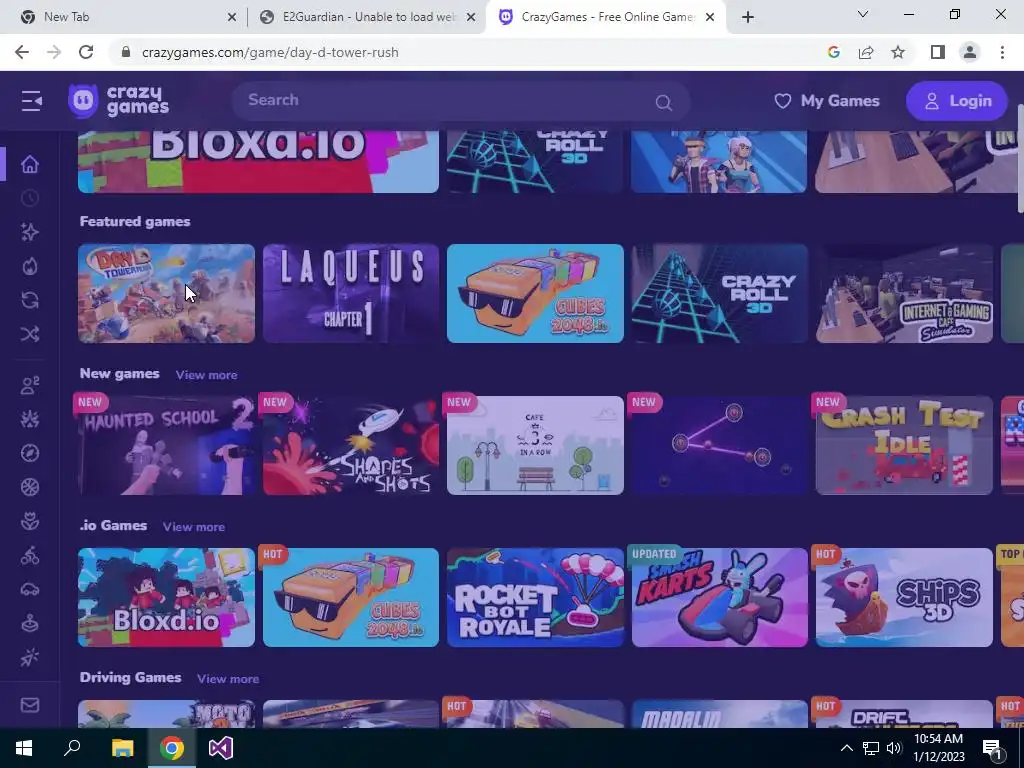Viewport: 1024px width, 768px height.
Task: Open Crash Test Idle game
Action: coord(904,445)
